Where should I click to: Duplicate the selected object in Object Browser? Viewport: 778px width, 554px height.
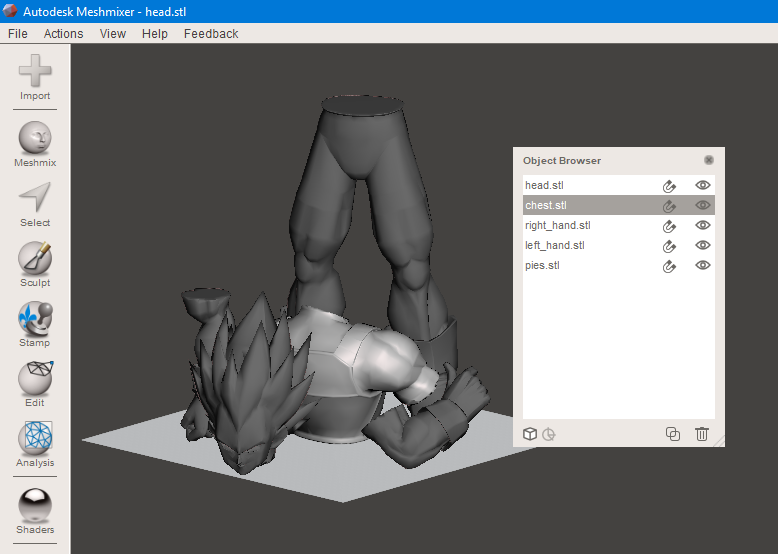pyautogui.click(x=673, y=434)
